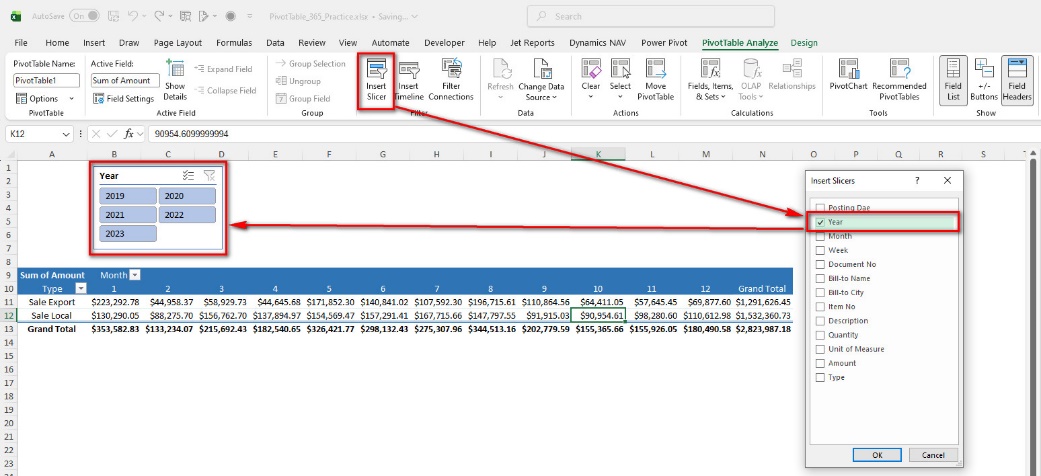Check the Bill-to City checkbox
Viewport: 1041px width, 476px height.
821,293
